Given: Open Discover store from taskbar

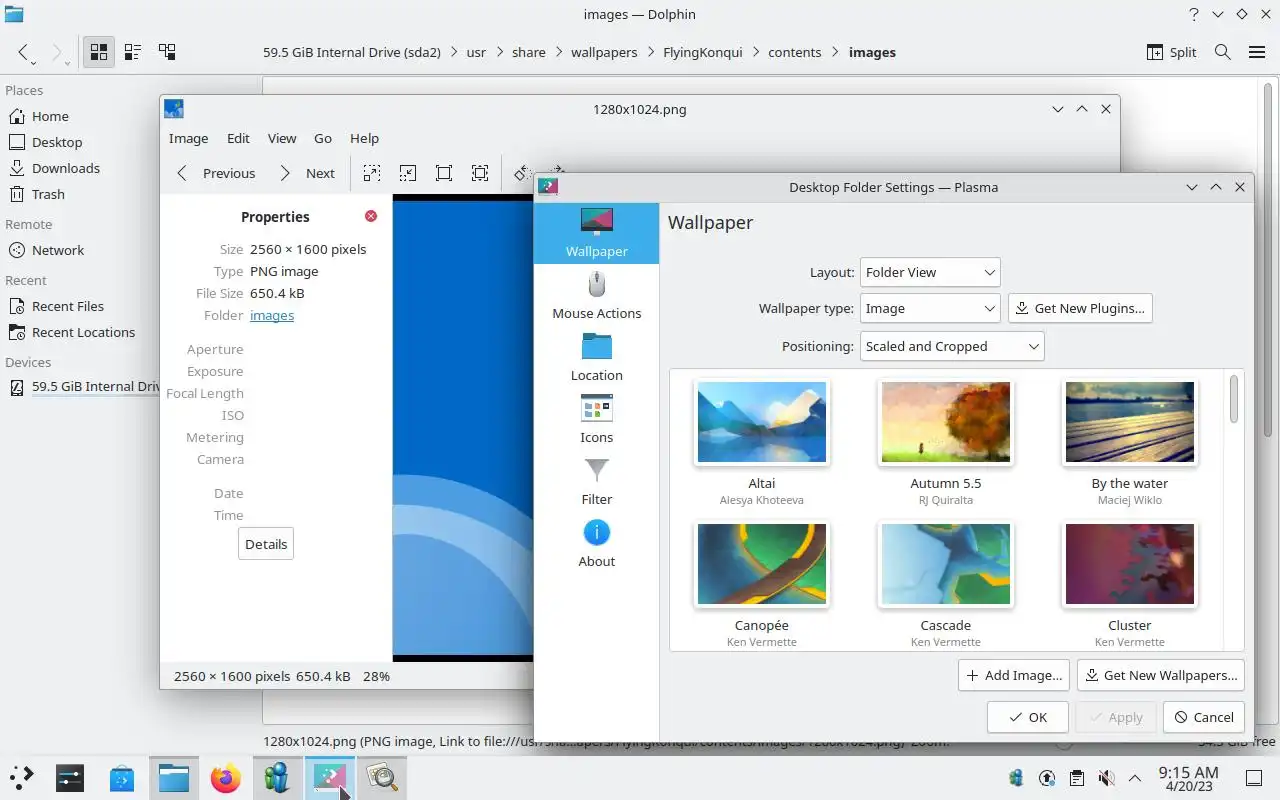Looking at the screenshot, I should click(122, 777).
